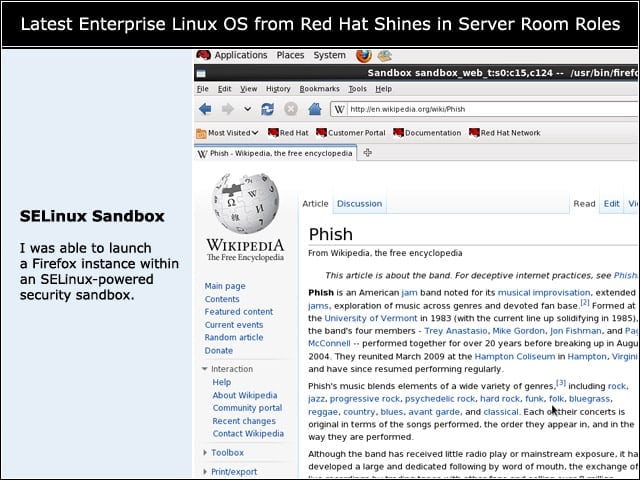This screenshot has height=480, width=640.
Task: Open the System menu
Action: point(329,55)
